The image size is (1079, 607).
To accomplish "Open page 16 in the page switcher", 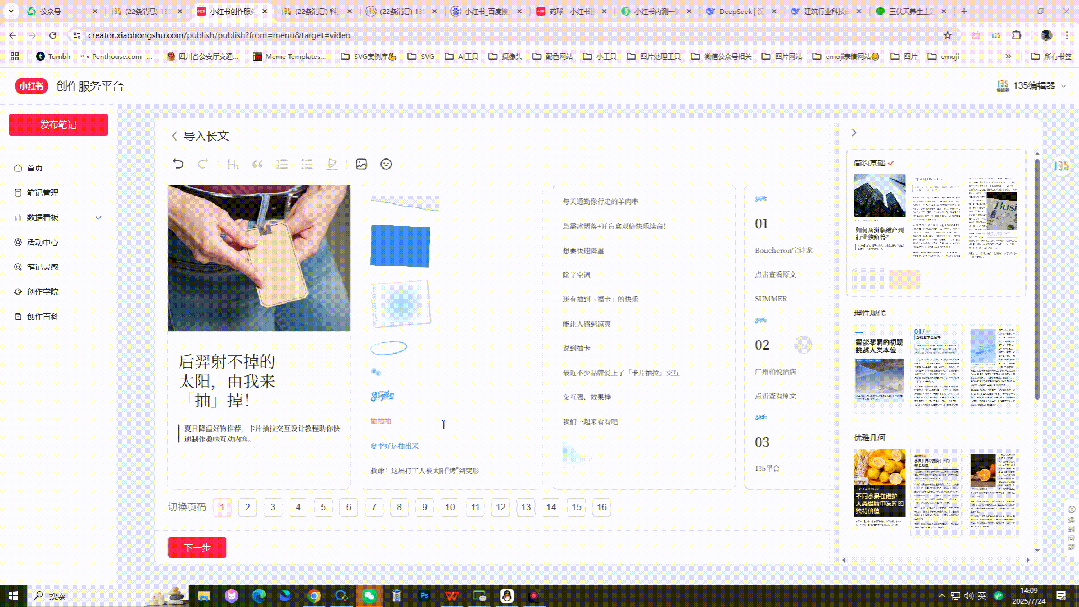I will pos(601,508).
